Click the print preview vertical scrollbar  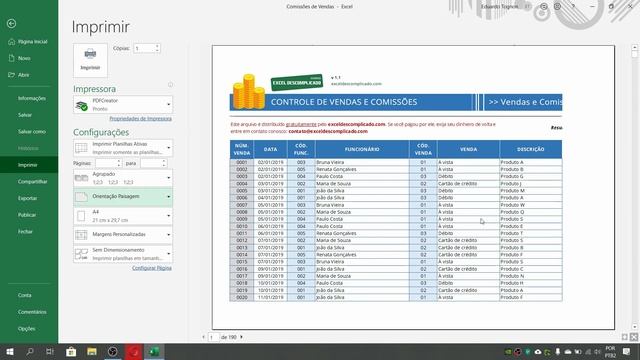pyautogui.click(x=634, y=188)
